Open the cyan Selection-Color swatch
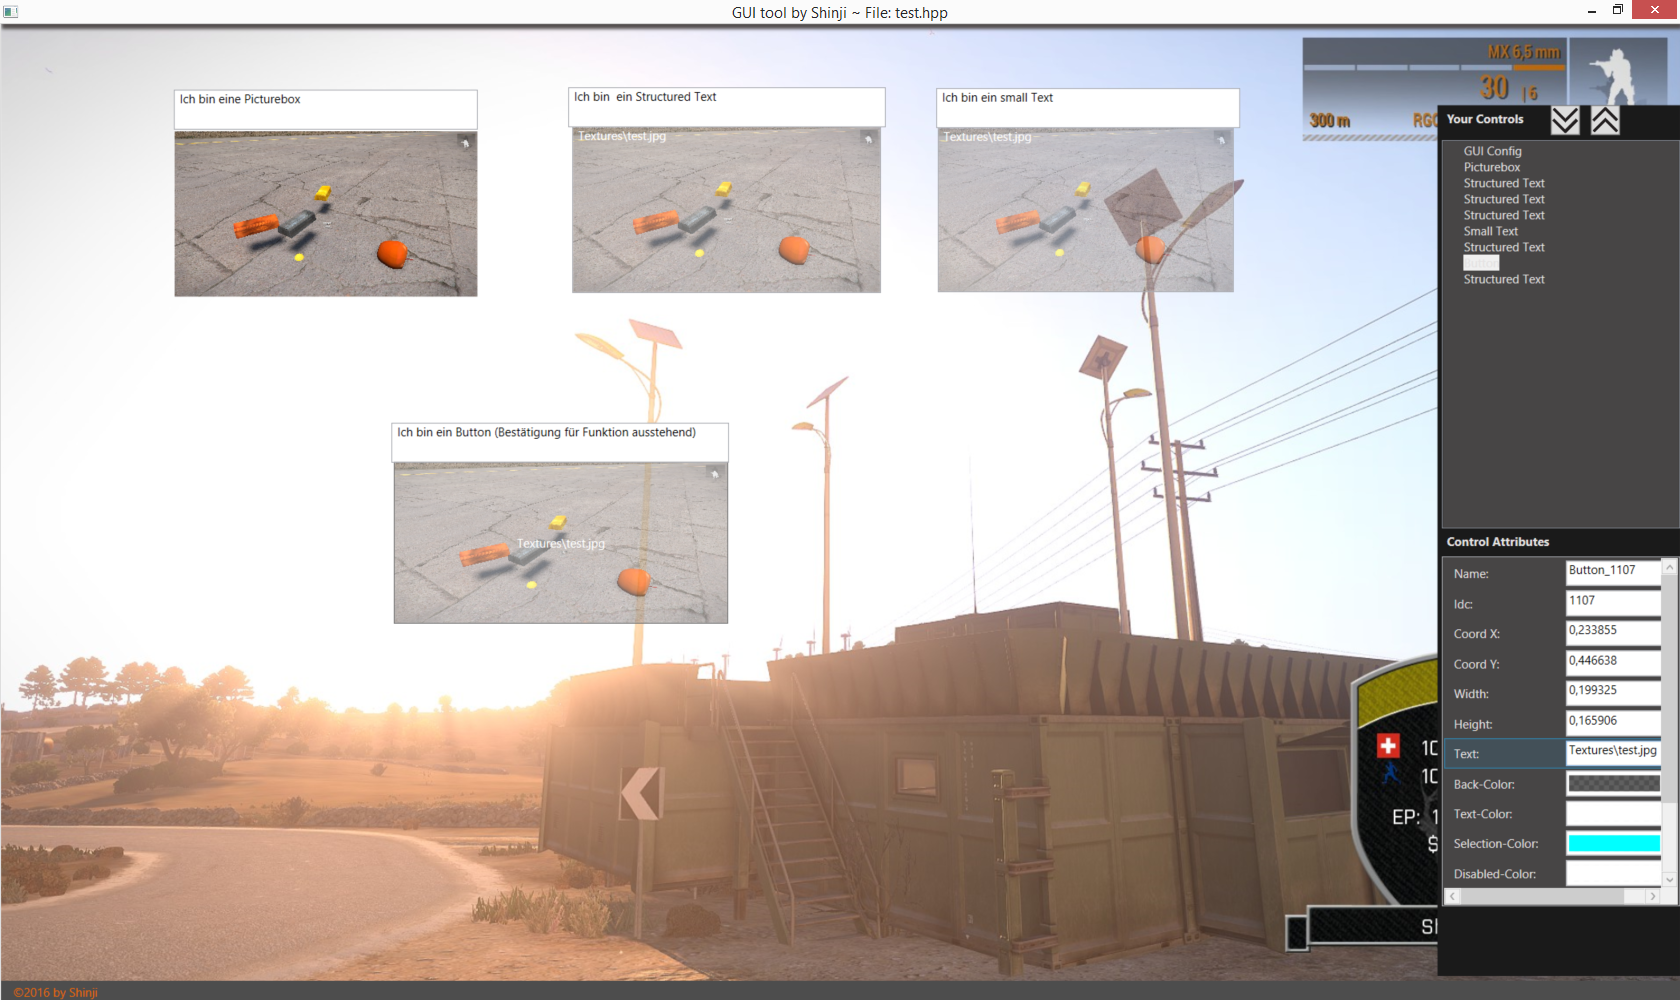 [1613, 843]
